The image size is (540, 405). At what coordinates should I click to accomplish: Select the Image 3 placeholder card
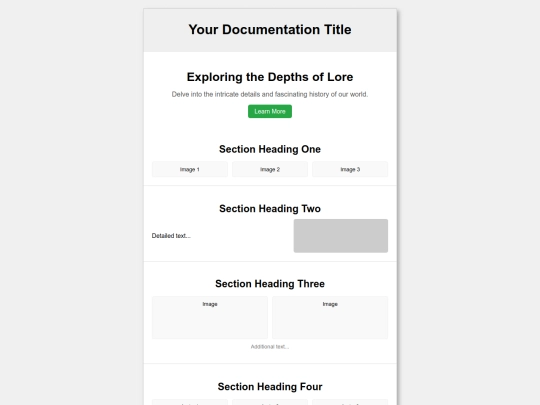click(350, 169)
